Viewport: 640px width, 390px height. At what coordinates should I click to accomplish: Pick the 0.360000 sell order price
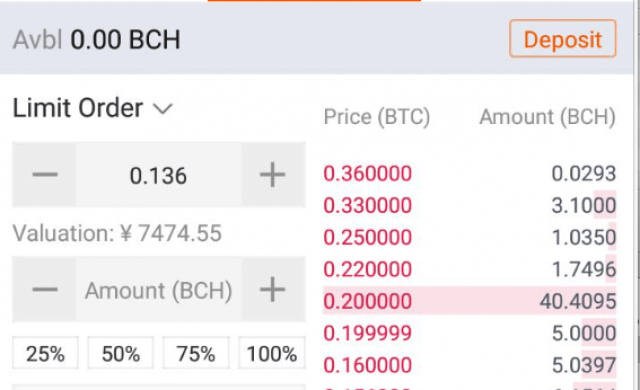[367, 173]
